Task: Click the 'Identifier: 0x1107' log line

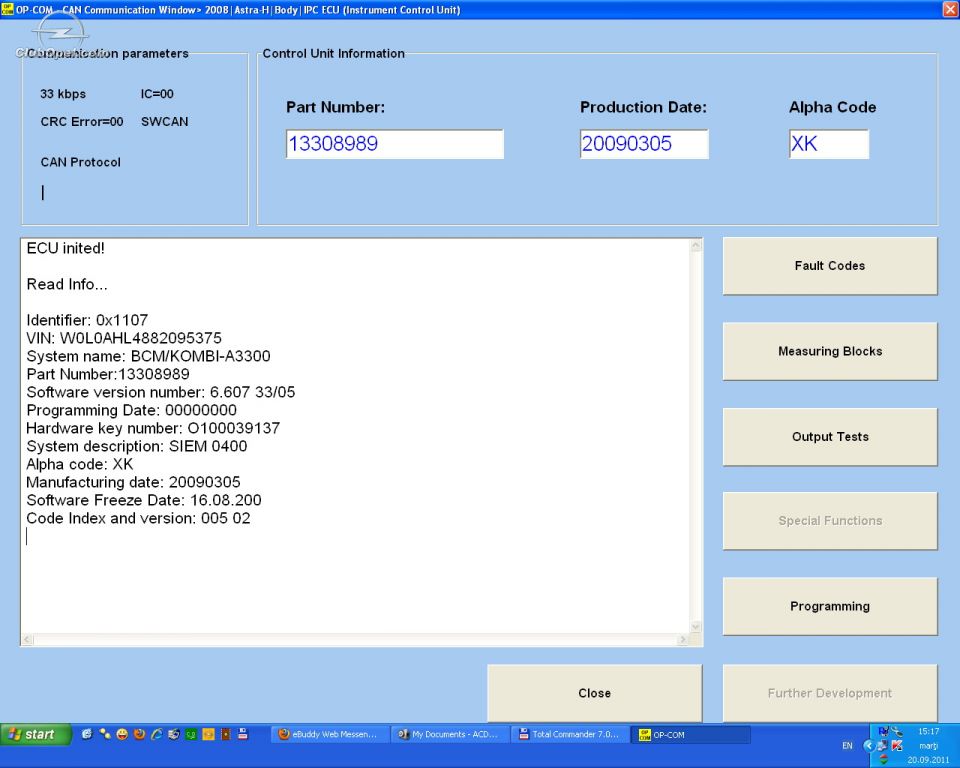Action: pyautogui.click(x=87, y=320)
